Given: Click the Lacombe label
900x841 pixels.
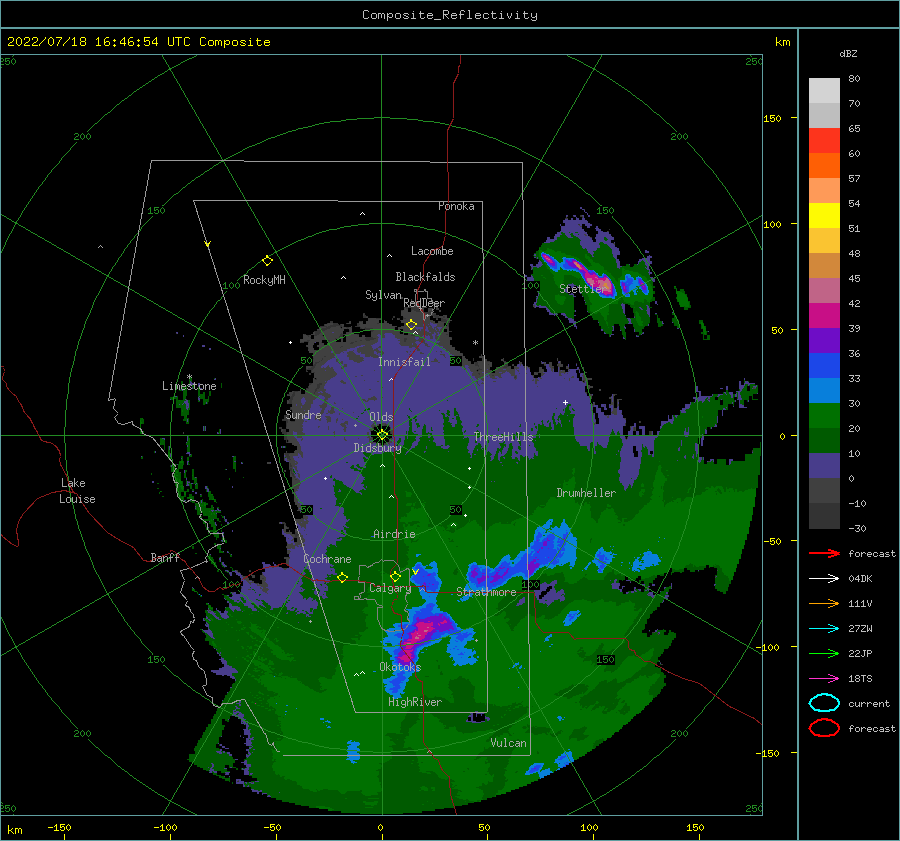Looking at the screenshot, I should [432, 251].
